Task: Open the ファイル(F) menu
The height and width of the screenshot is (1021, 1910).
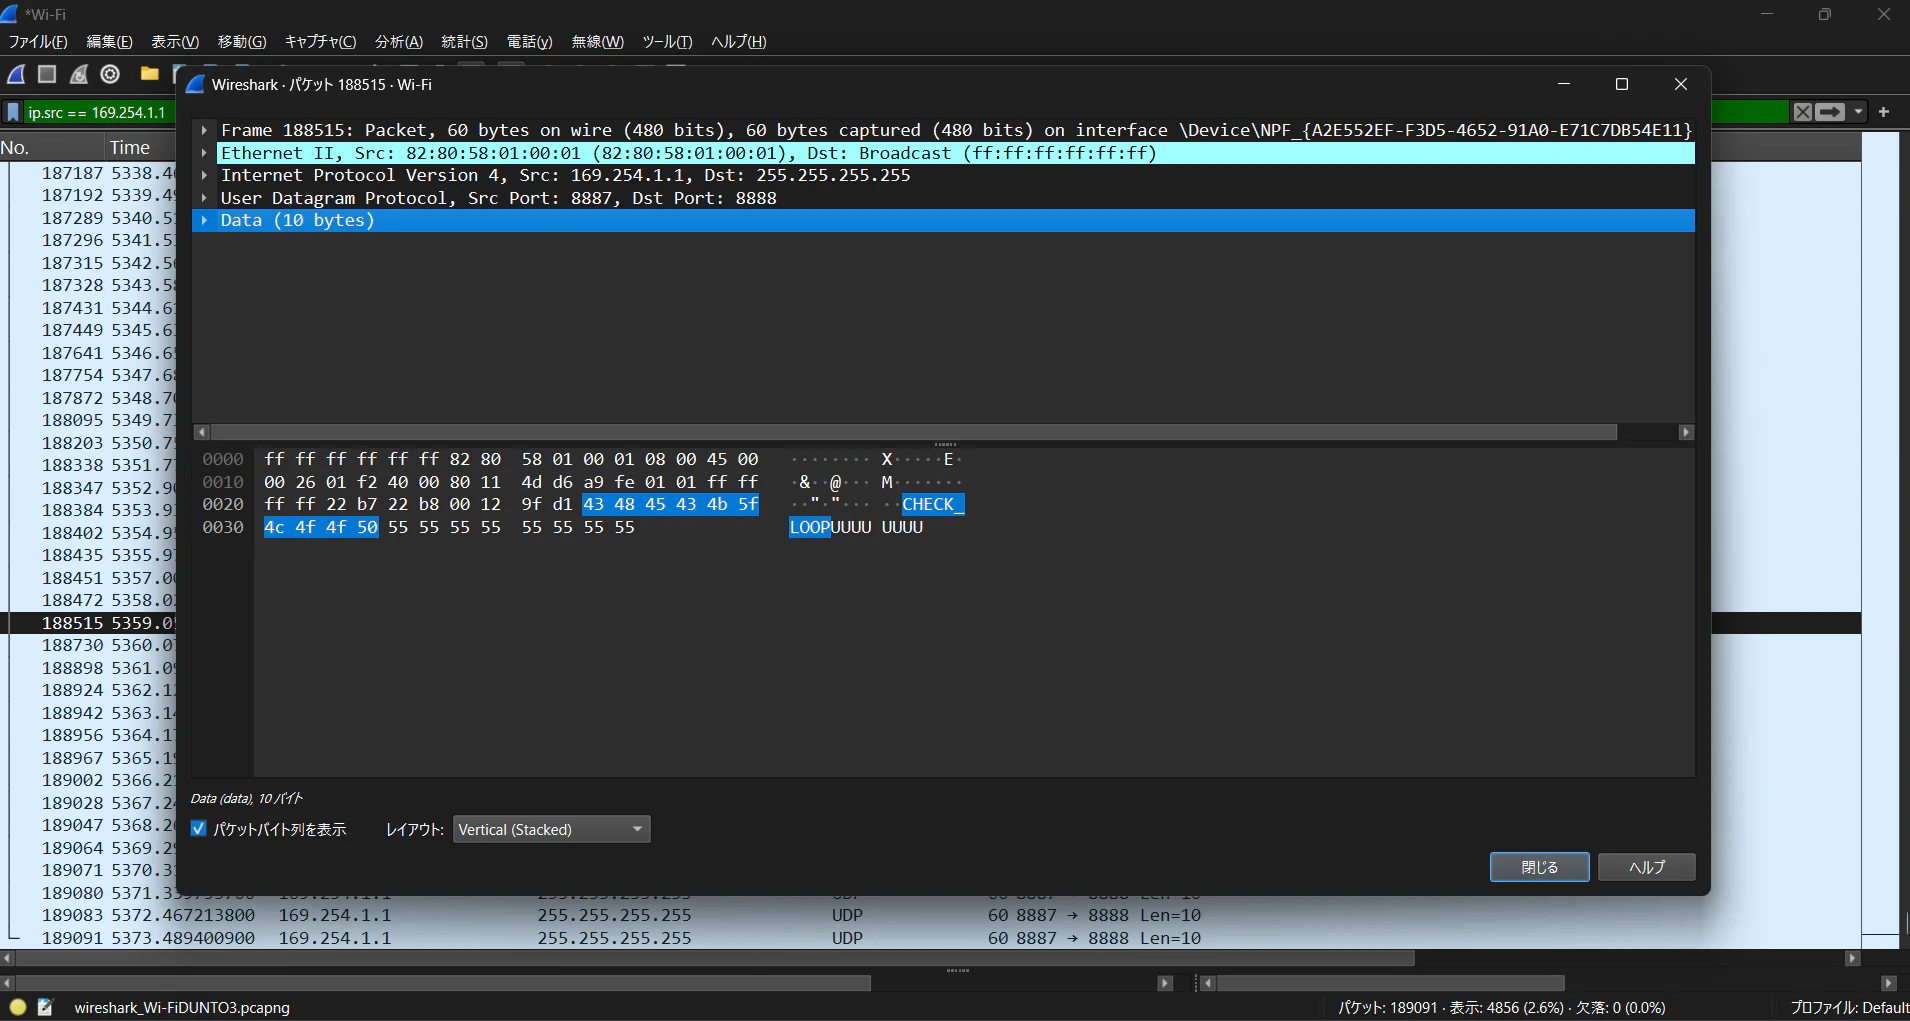Action: pos(38,42)
